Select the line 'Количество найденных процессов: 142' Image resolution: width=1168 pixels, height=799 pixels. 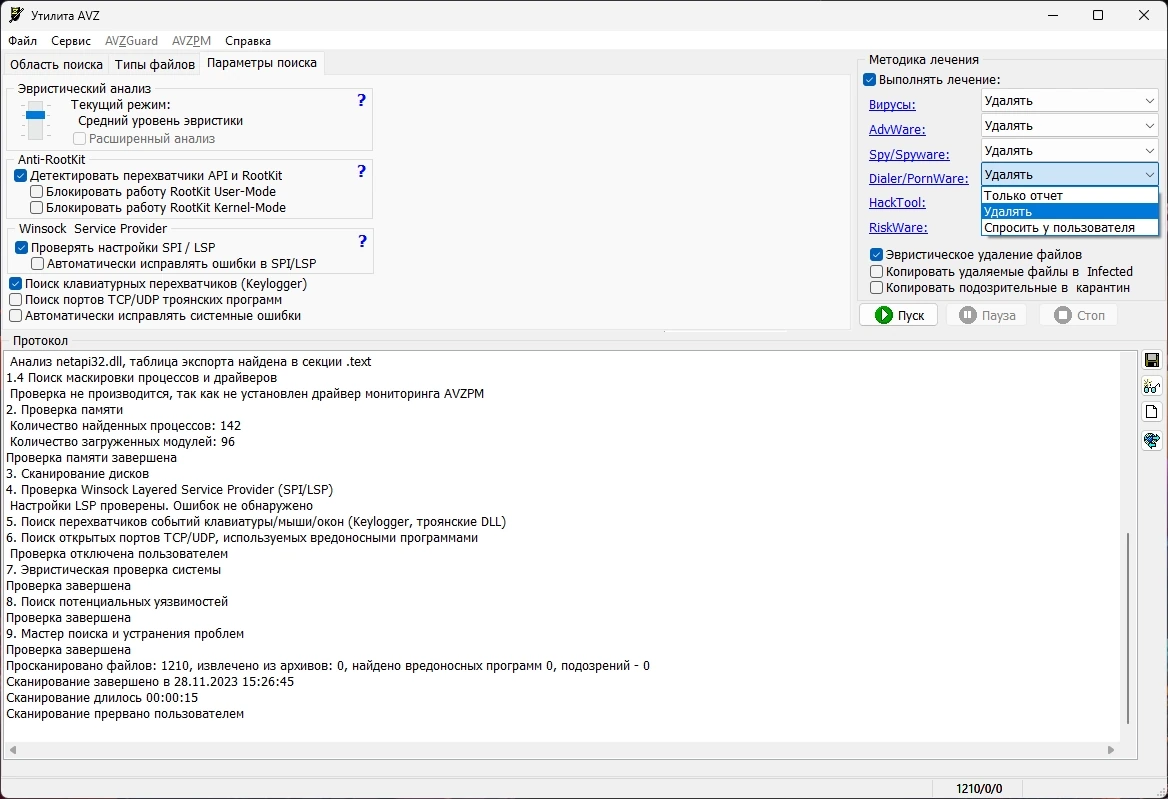point(125,426)
